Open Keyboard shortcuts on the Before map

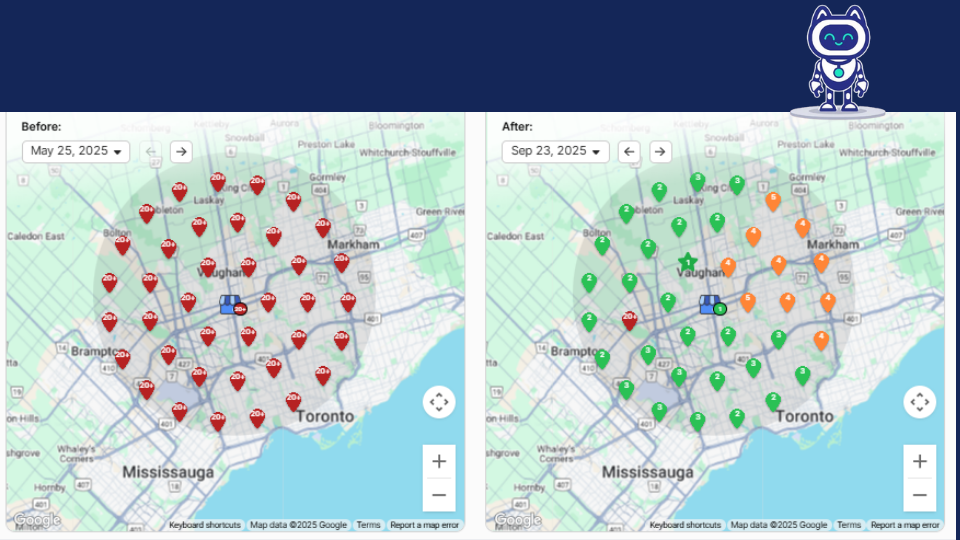pos(204,525)
